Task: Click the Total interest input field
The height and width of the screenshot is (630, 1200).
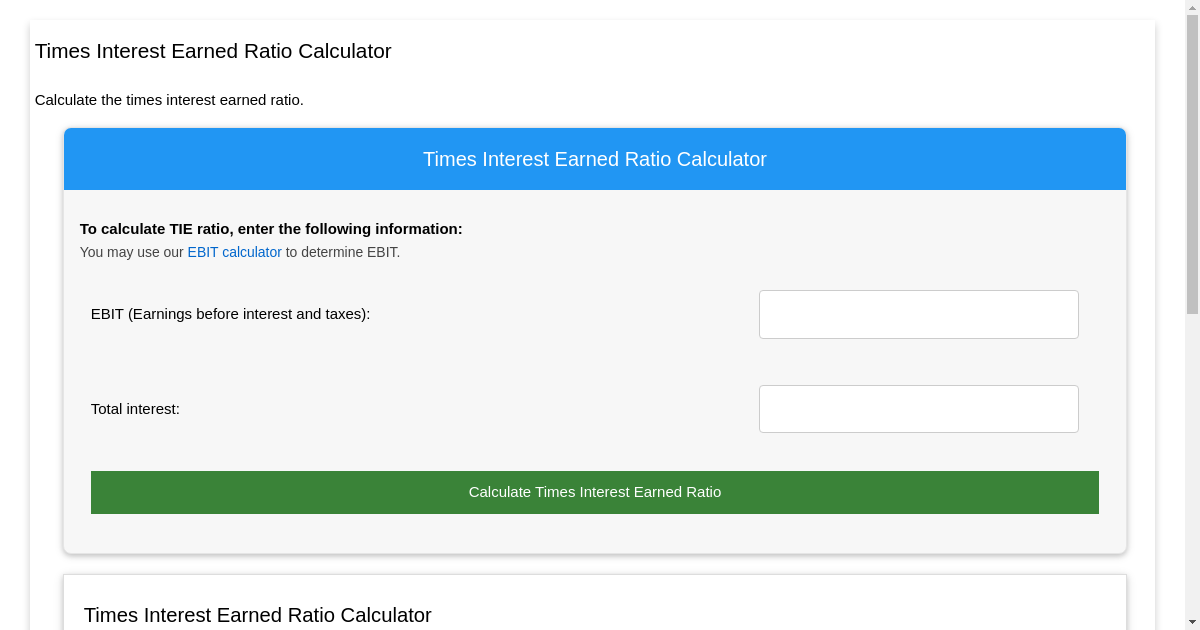Action: [918, 408]
